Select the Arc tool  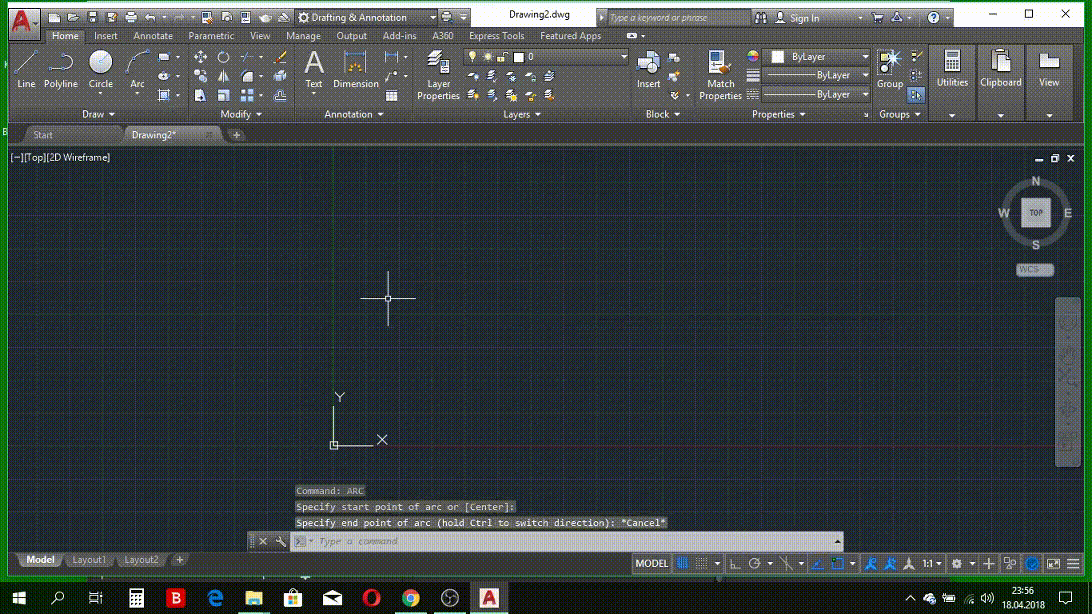coord(137,69)
